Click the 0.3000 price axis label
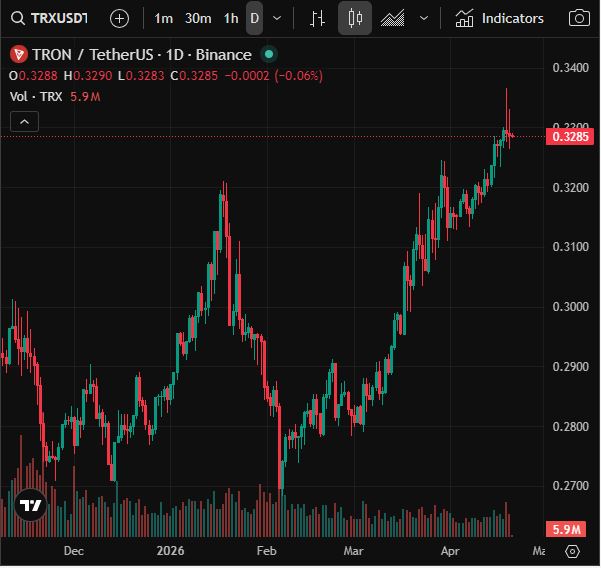The height and width of the screenshot is (568, 601). (x=570, y=307)
